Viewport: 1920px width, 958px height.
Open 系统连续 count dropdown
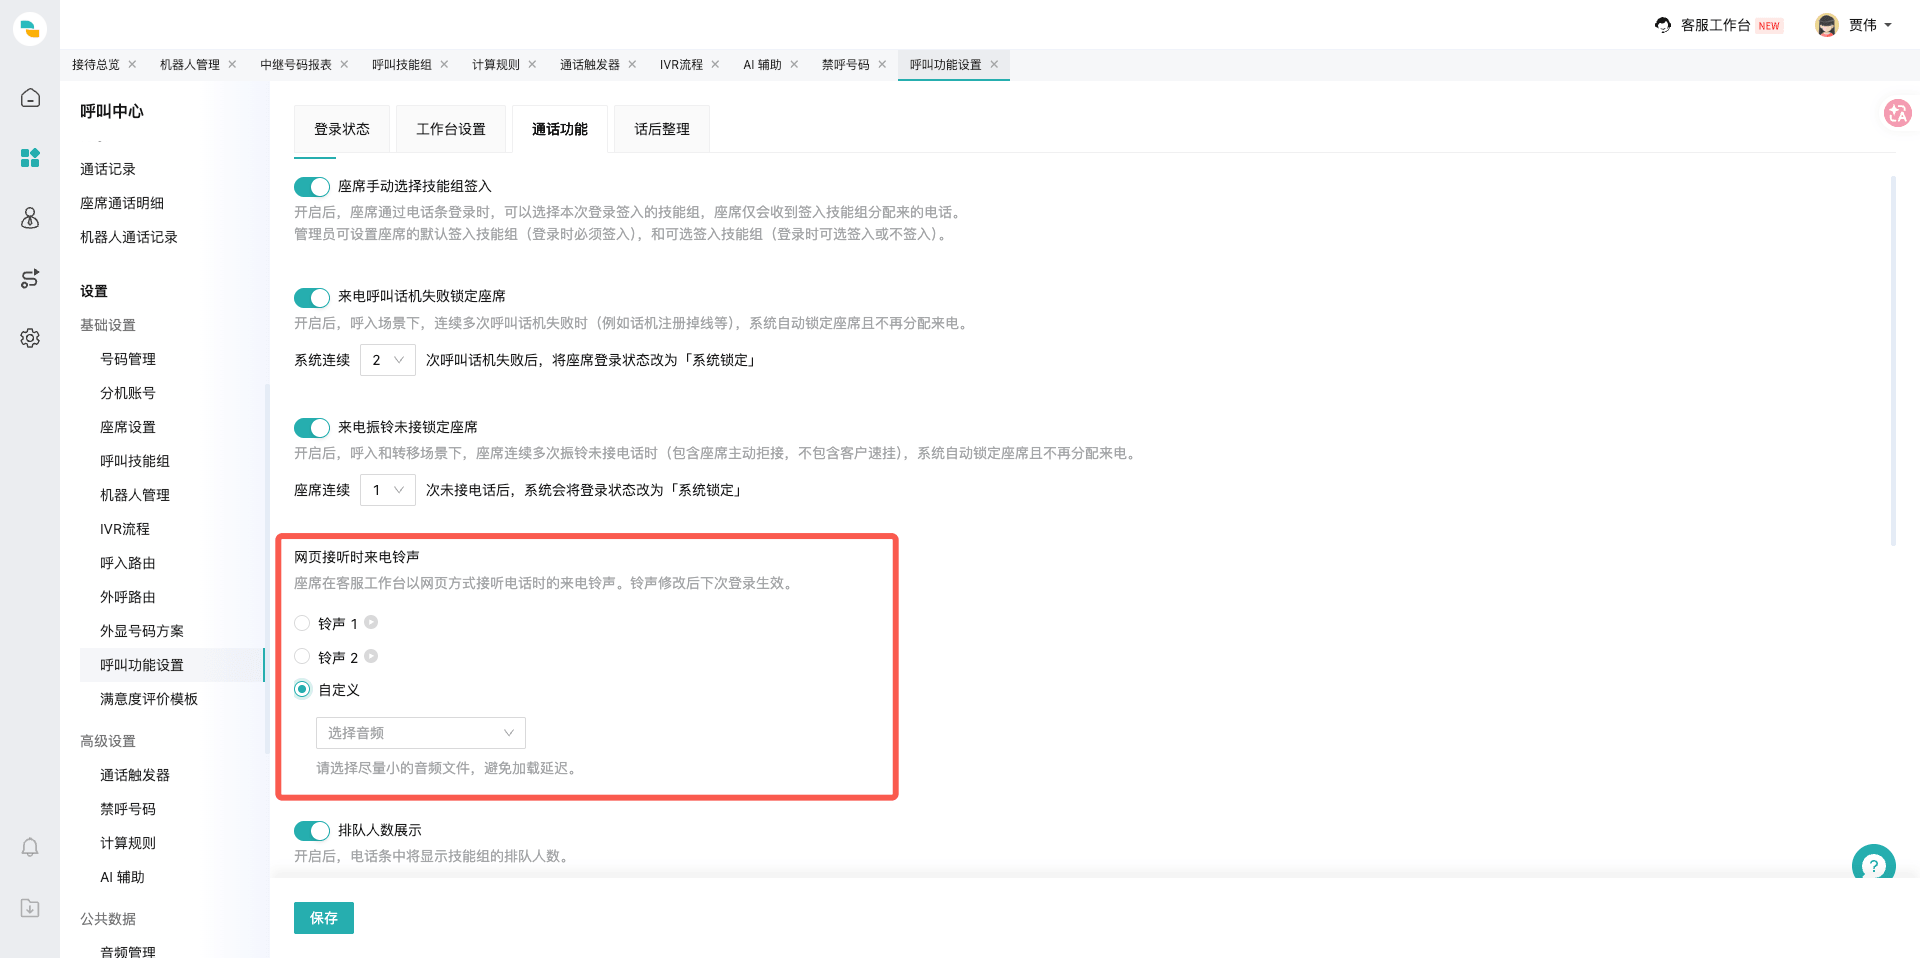[x=388, y=360]
